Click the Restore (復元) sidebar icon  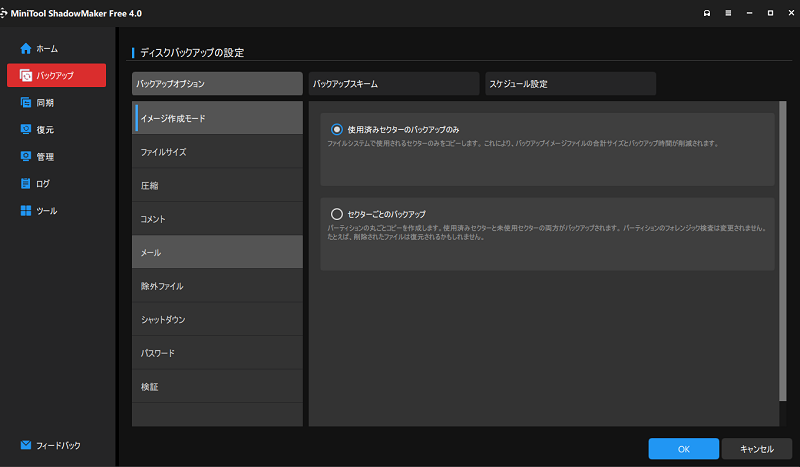pyautogui.click(x=26, y=129)
